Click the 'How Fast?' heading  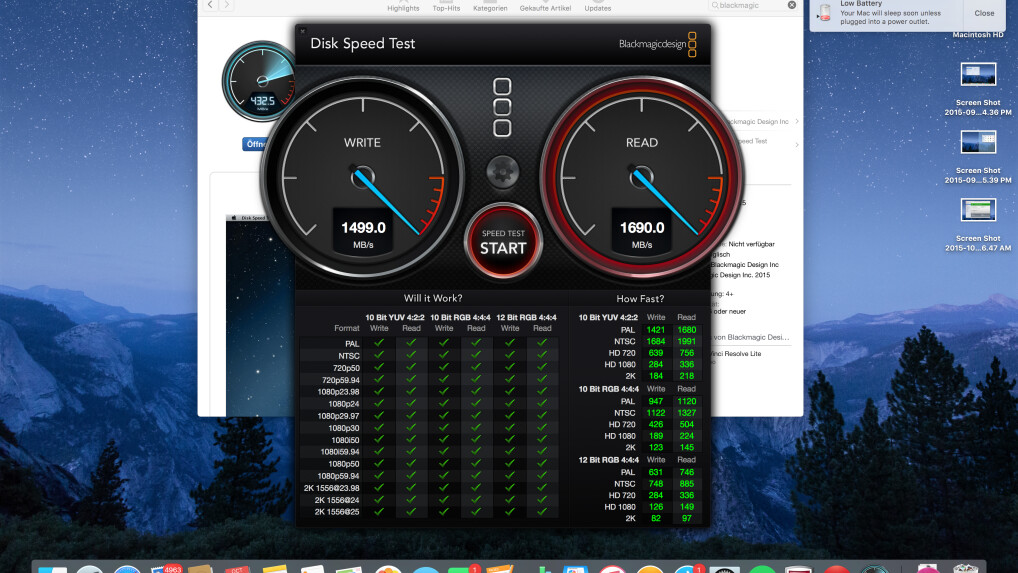pos(640,299)
